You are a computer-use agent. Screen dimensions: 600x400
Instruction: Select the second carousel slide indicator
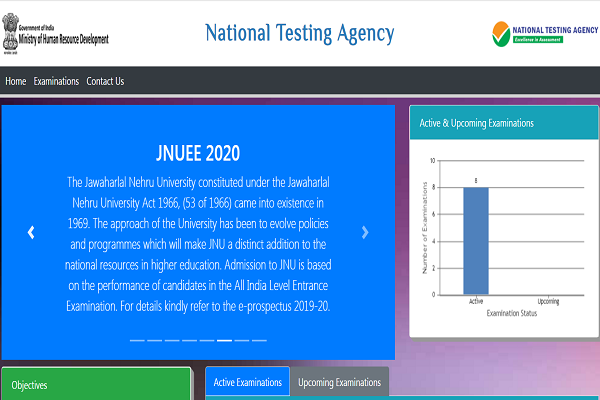coord(155,340)
